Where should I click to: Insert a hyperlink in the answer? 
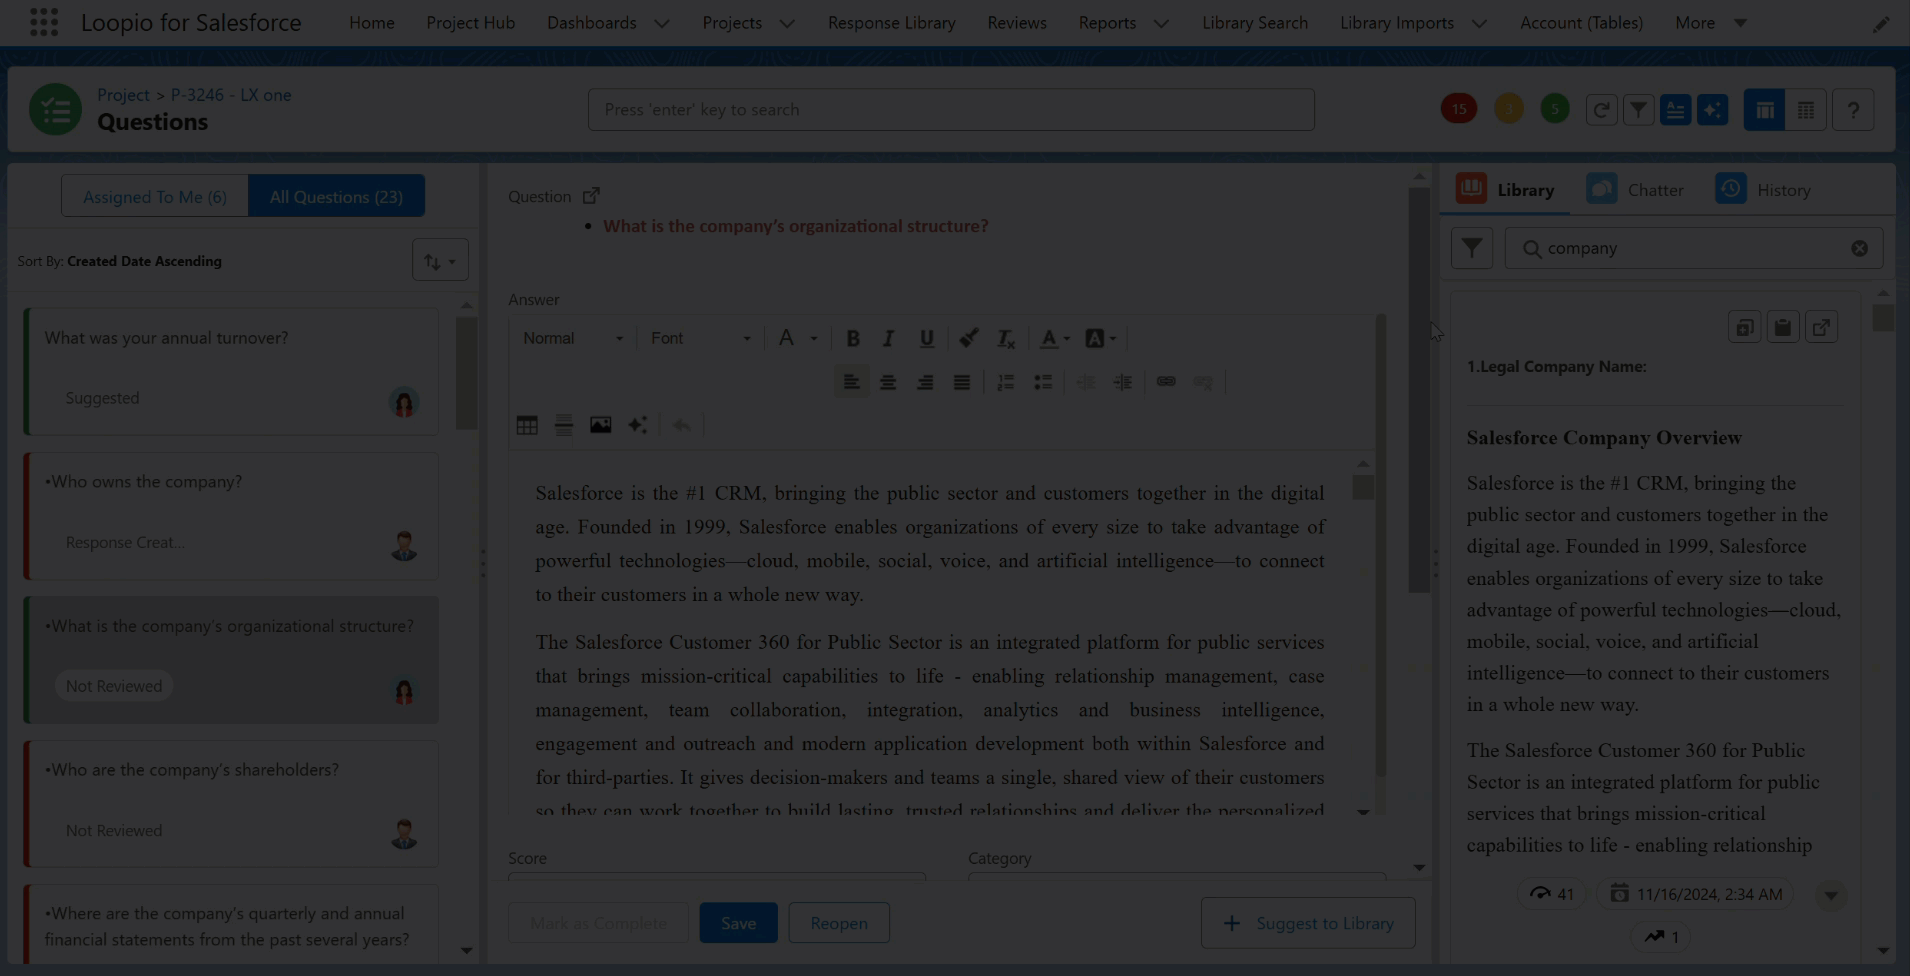1166,382
